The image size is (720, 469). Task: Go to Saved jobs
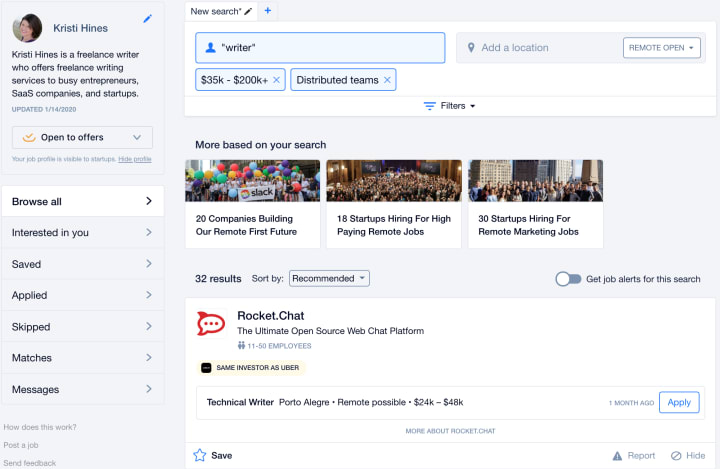pyautogui.click(x=83, y=264)
